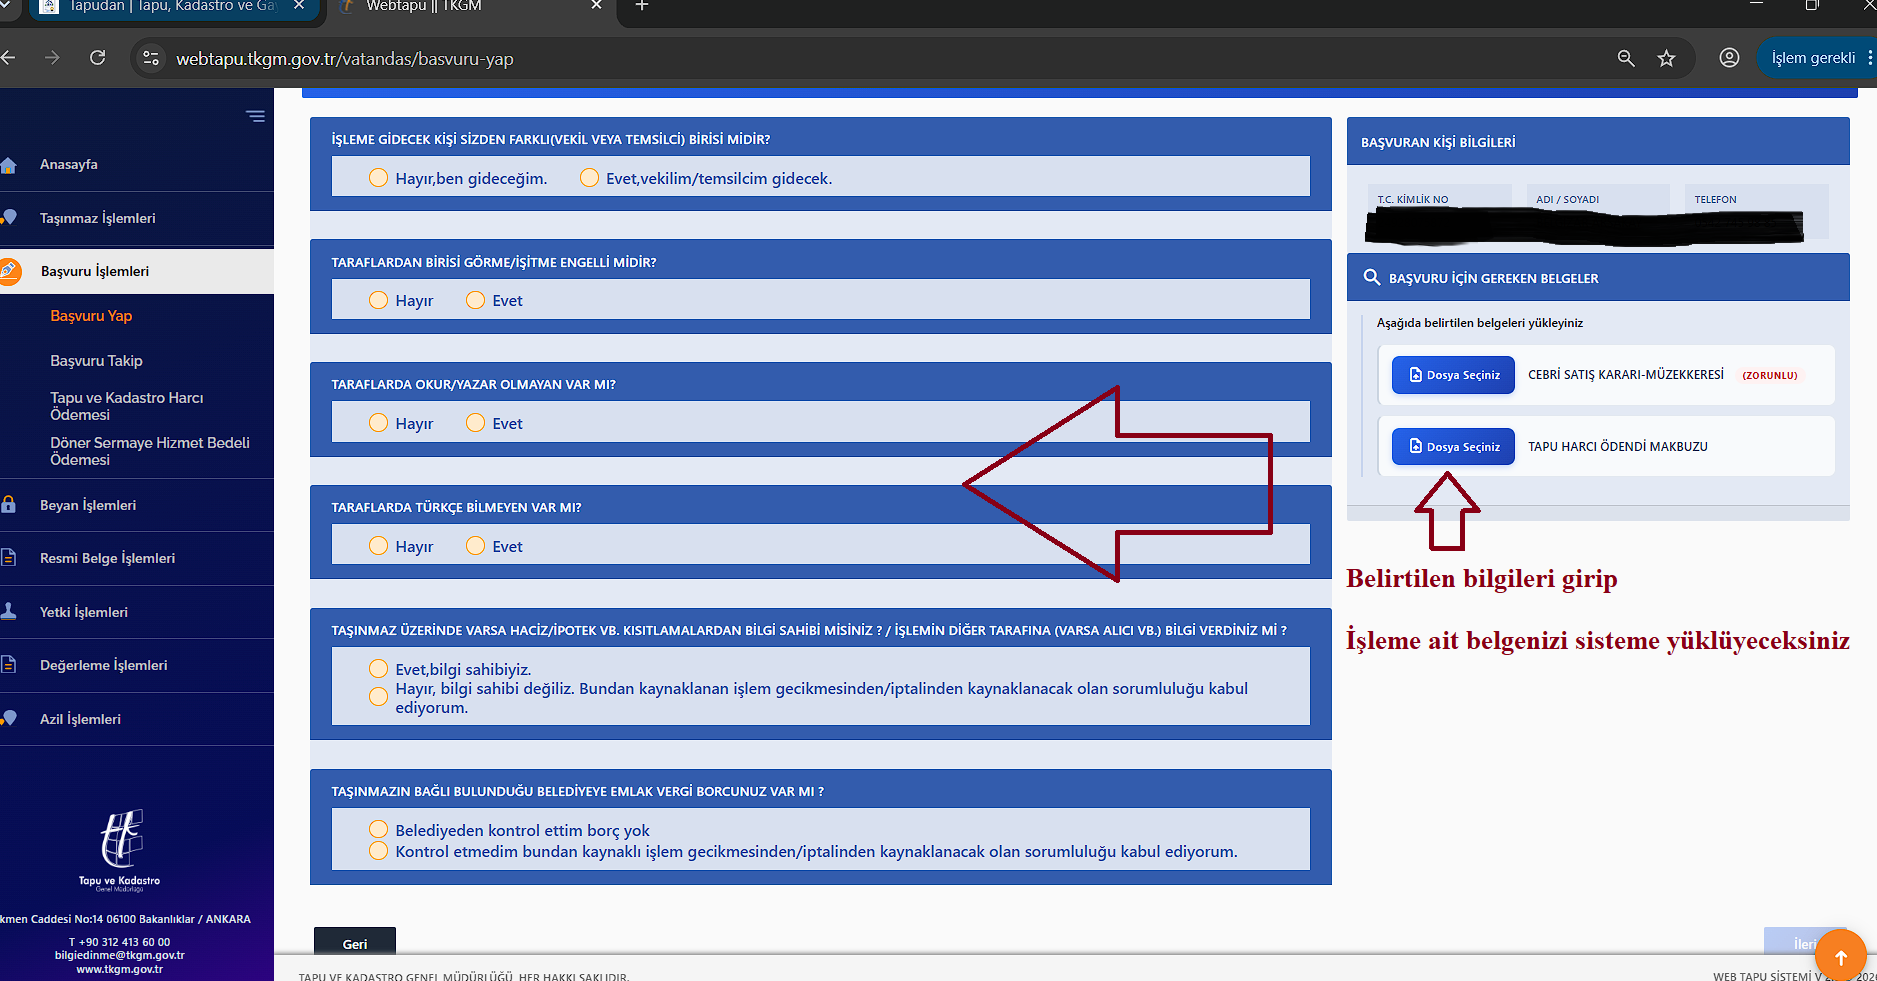Collapse sidebar with hamburger menu icon

point(256,116)
